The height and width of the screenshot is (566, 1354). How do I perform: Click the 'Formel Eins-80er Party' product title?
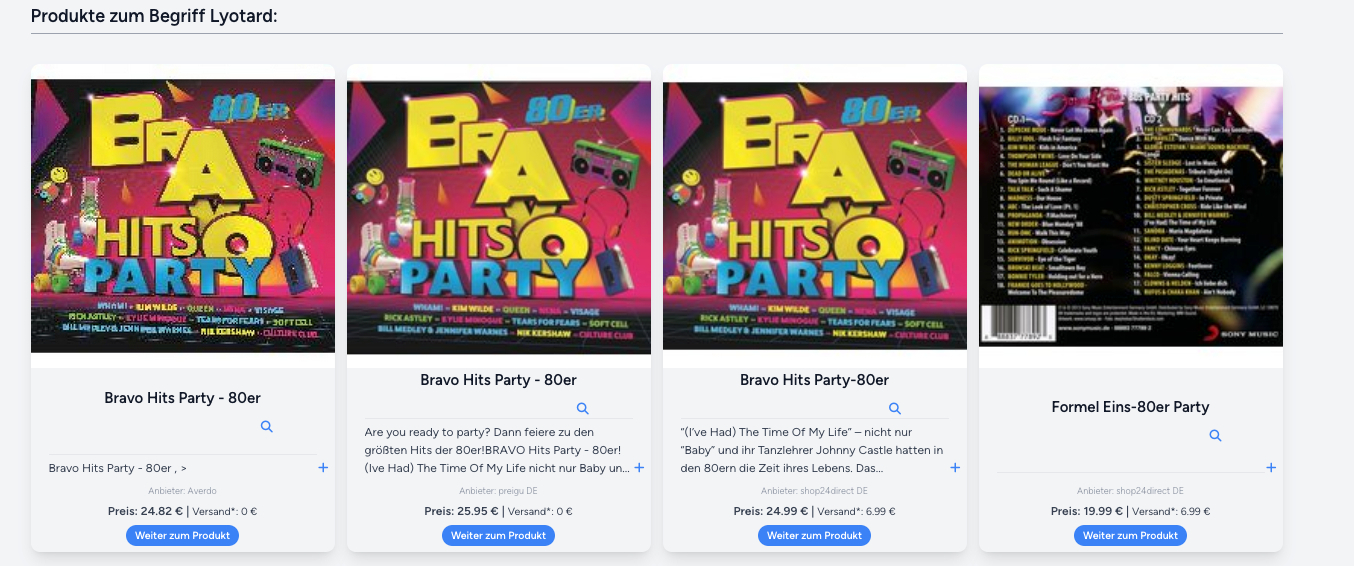[x=1130, y=407]
